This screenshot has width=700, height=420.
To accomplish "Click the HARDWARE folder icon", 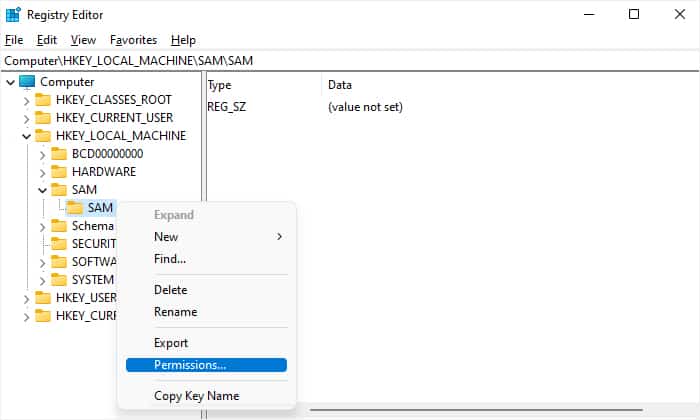I will pyautogui.click(x=59, y=172).
